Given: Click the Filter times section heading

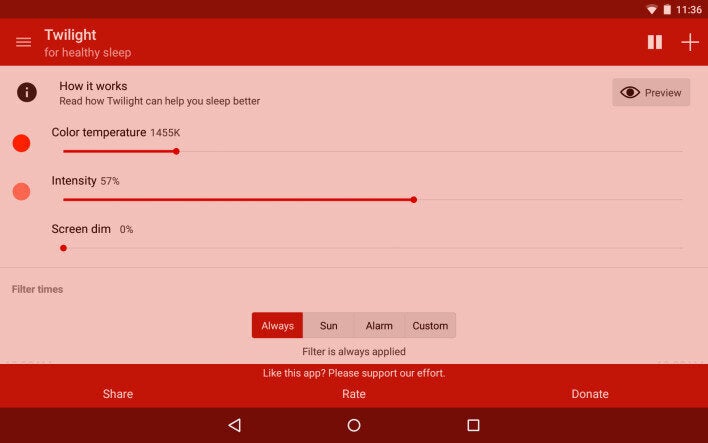Looking at the screenshot, I should click(37, 289).
